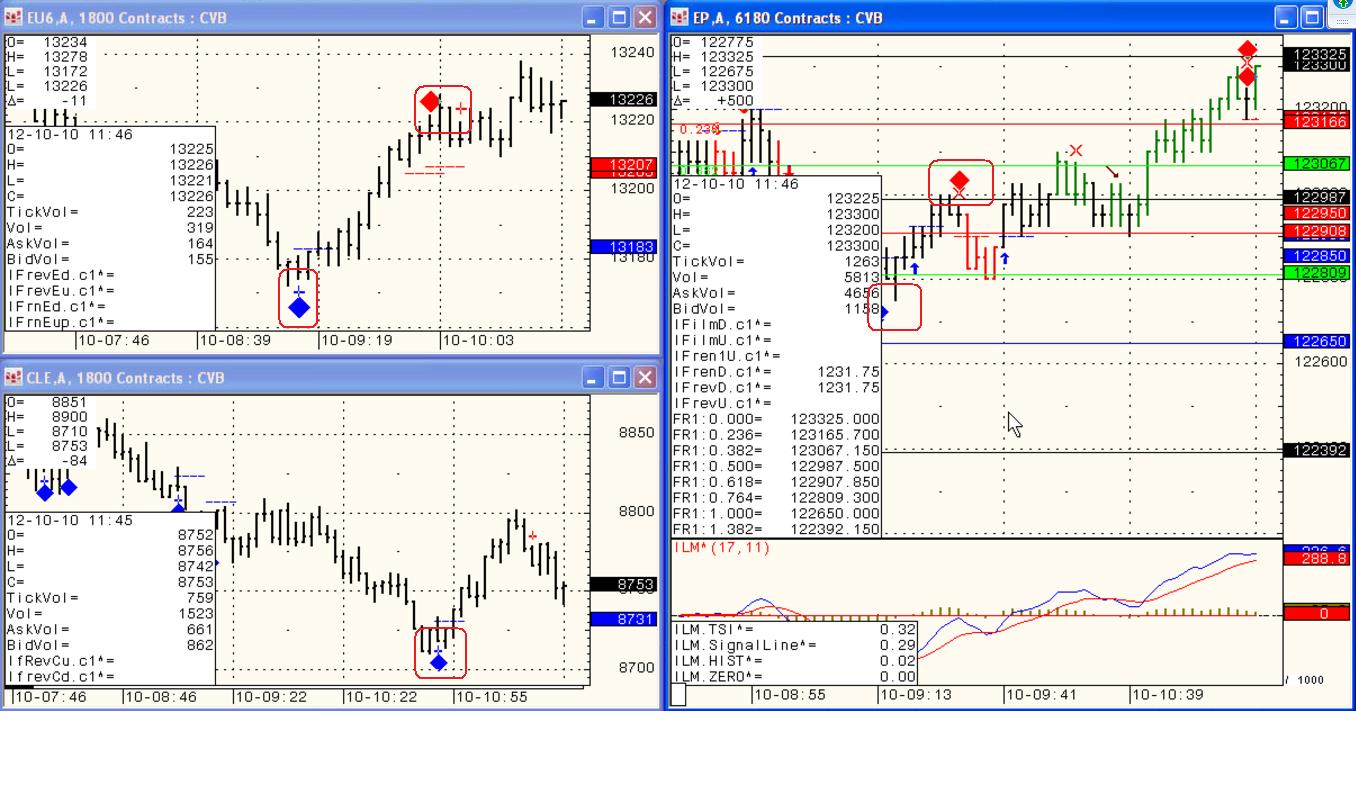Screen dimensions: 1356x803
Task: Click the 10-10:39 time label on EP
Action: click(x=1169, y=694)
